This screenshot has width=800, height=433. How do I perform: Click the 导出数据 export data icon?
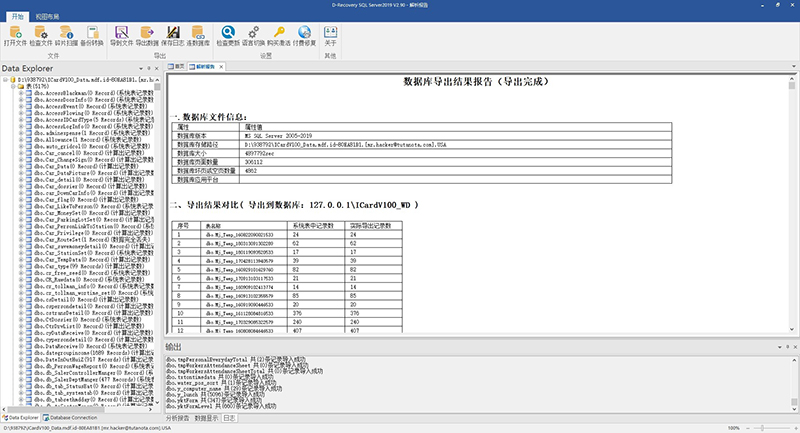147,36
